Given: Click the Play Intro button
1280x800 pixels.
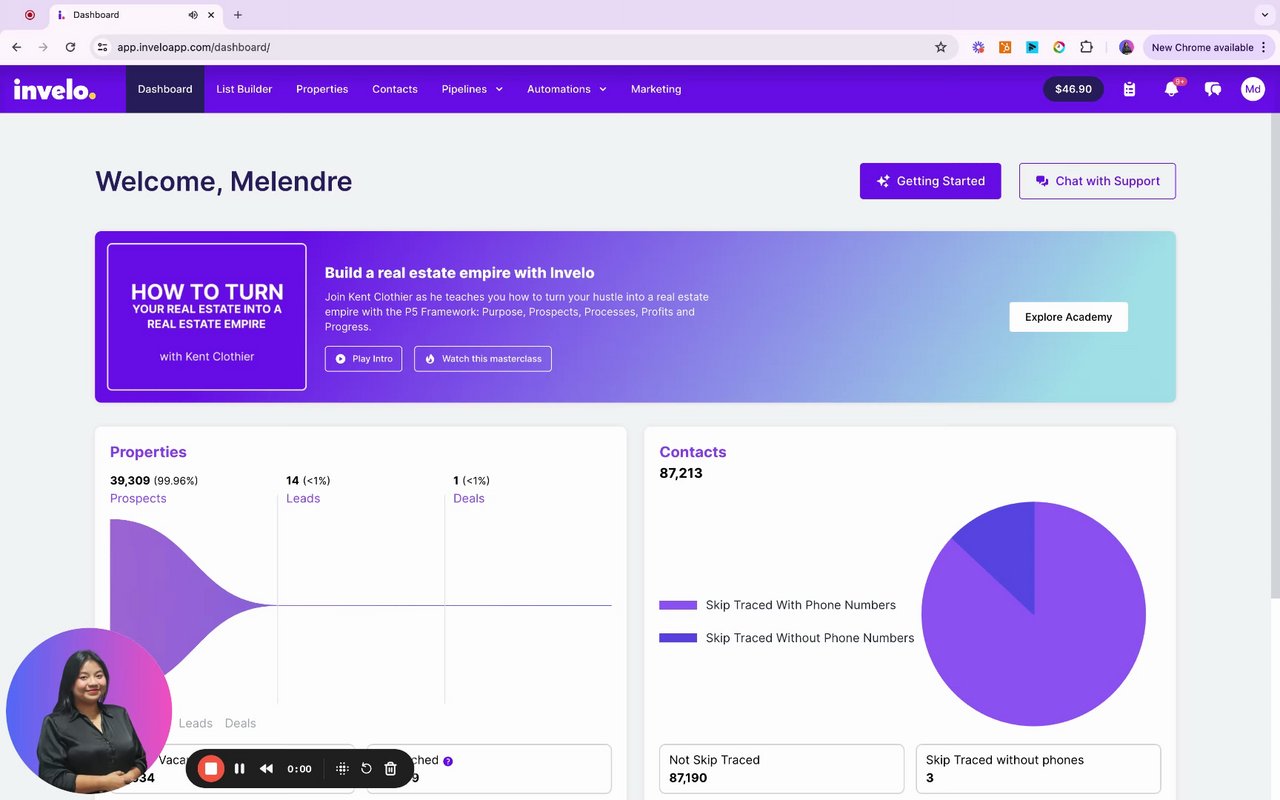Looking at the screenshot, I should tap(364, 359).
